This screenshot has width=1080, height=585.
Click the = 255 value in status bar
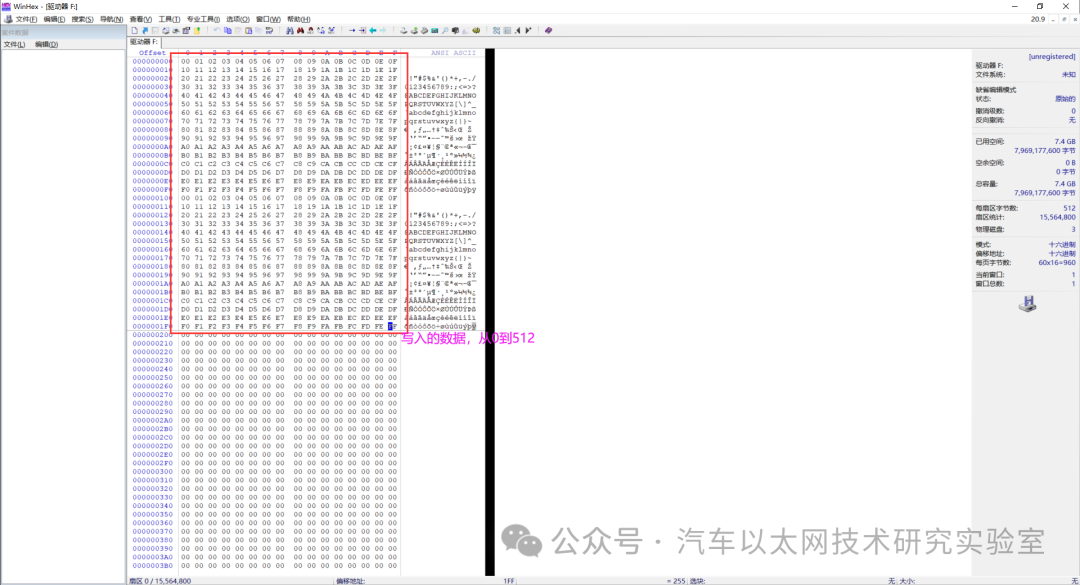(x=676, y=581)
